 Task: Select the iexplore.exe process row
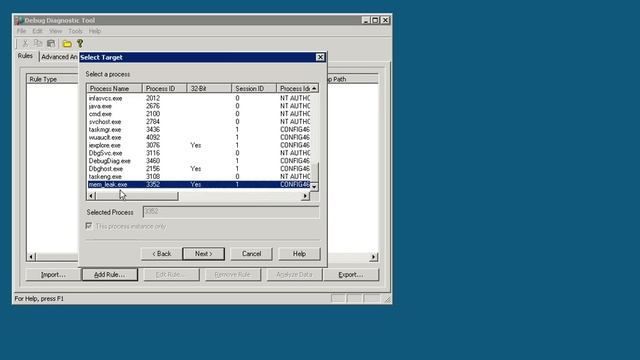click(x=199, y=145)
